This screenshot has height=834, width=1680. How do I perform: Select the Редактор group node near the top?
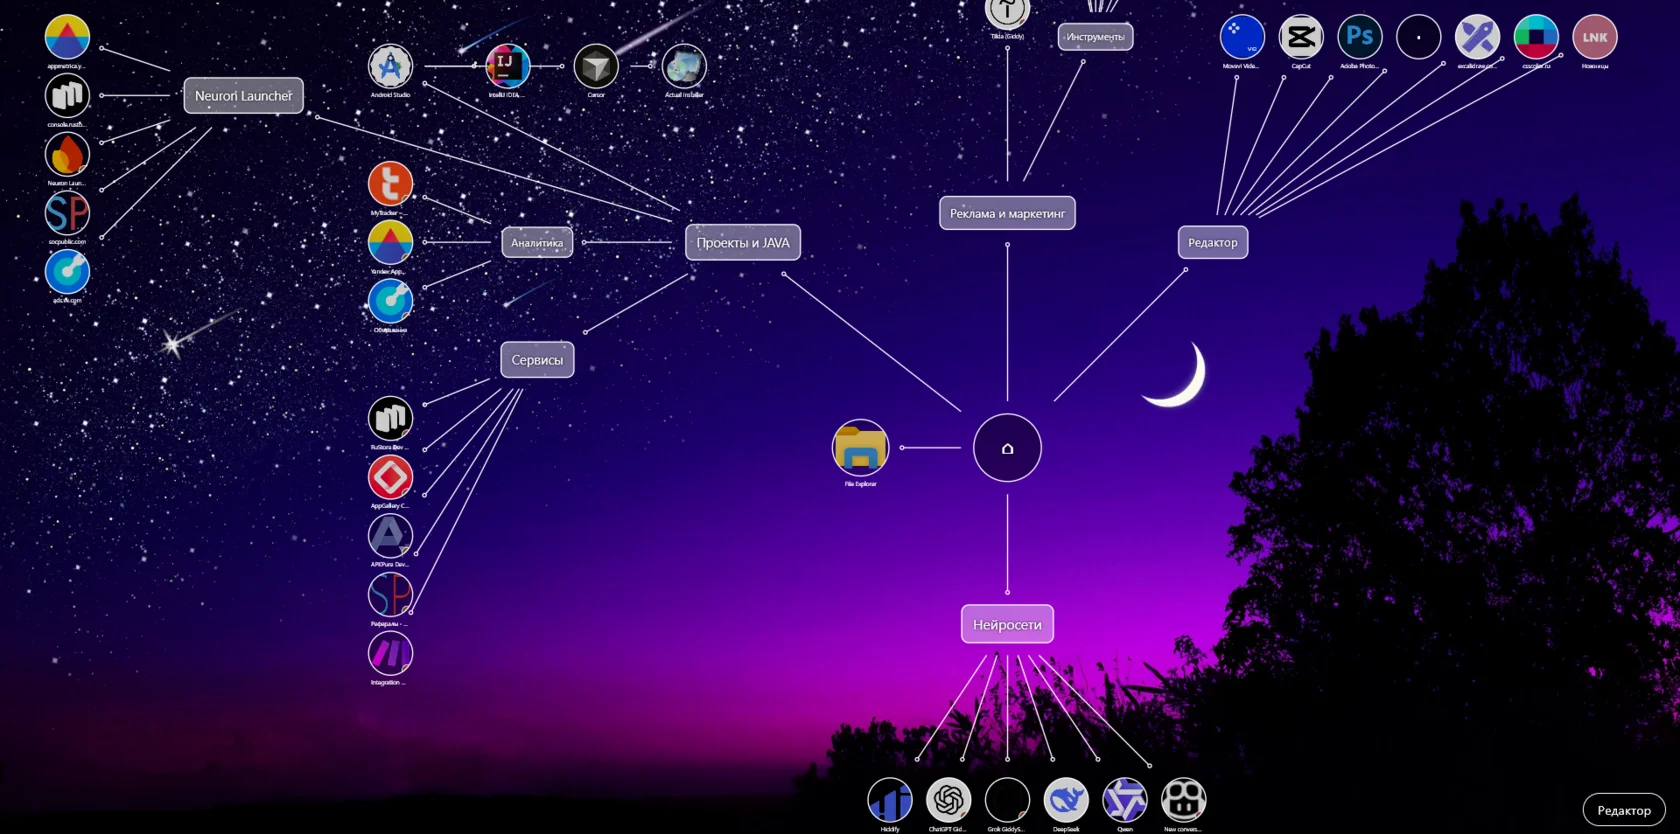click(x=1213, y=243)
